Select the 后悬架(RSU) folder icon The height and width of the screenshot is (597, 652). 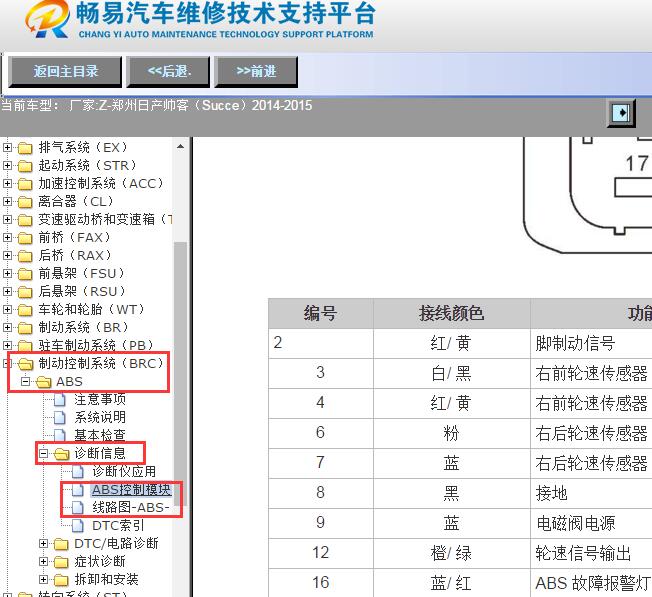(25, 292)
